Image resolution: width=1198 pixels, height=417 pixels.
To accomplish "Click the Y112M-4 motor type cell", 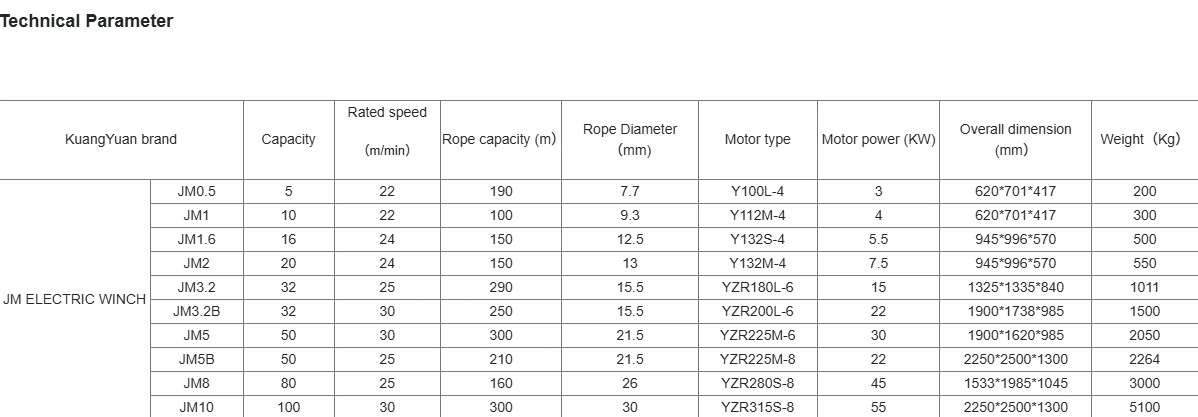I will coord(757,215).
